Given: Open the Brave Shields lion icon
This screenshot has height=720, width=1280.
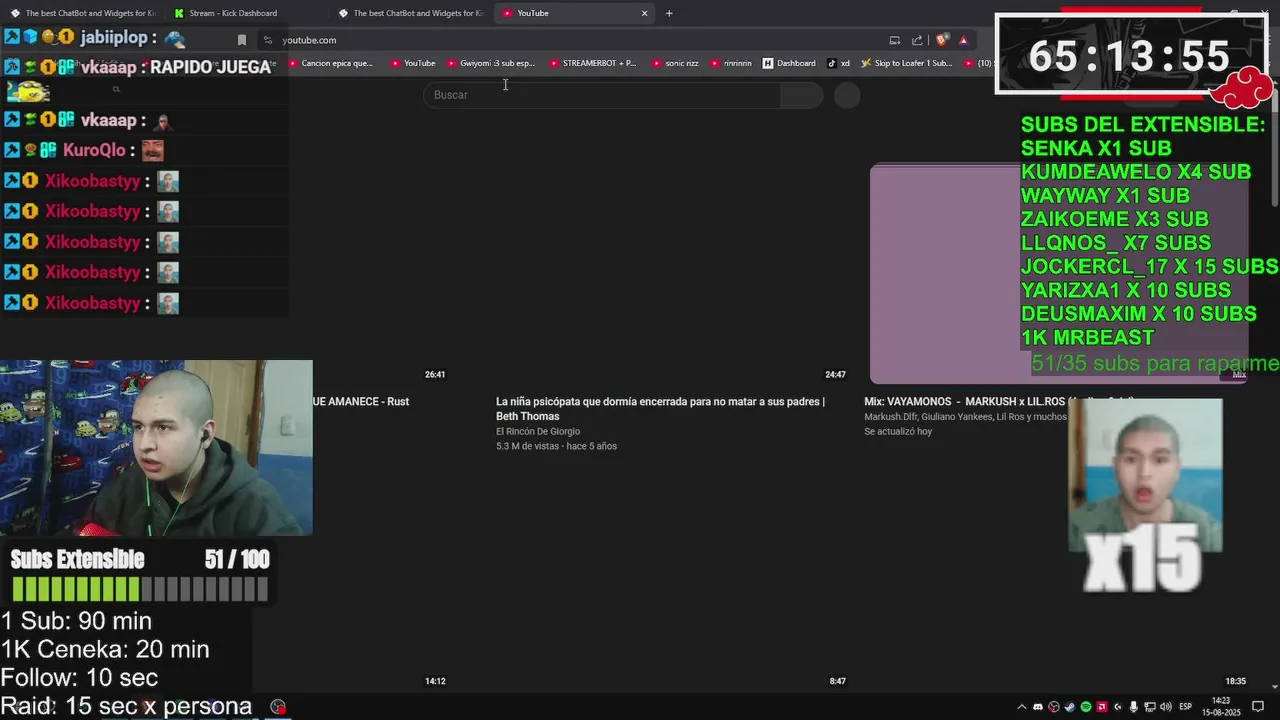Looking at the screenshot, I should pos(942,40).
